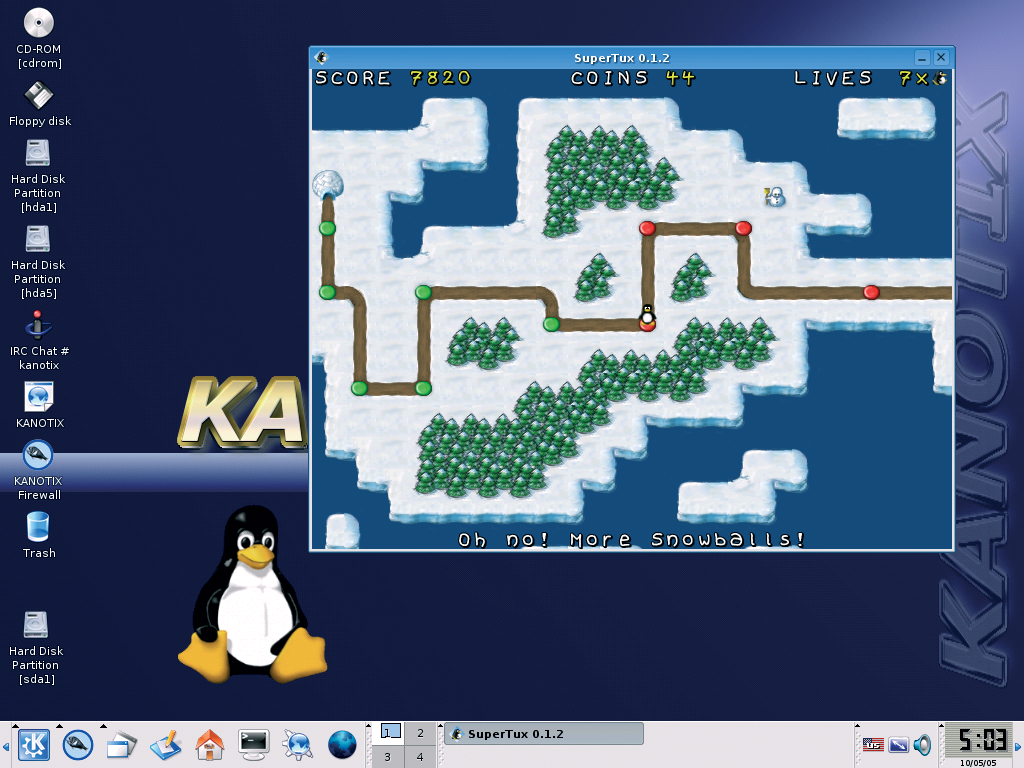Launch the text editor pencil icon
This screenshot has height=768, width=1024.
pyautogui.click(x=165, y=745)
